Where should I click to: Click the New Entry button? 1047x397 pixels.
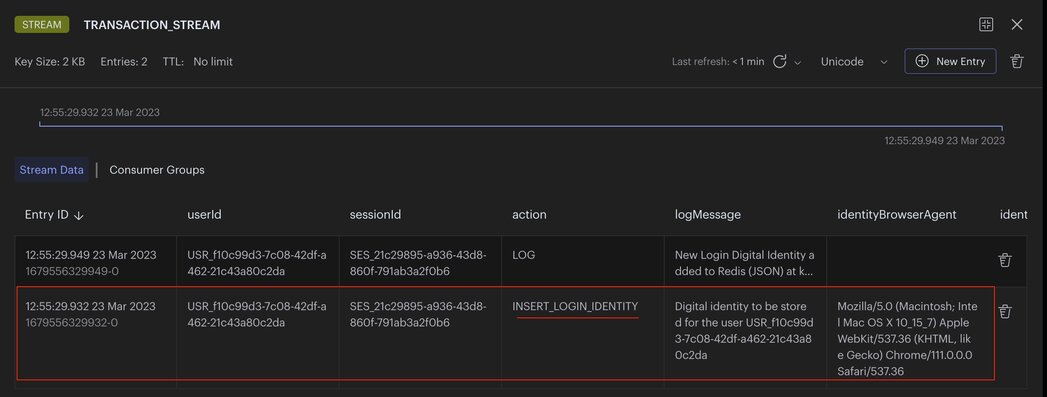tap(950, 61)
